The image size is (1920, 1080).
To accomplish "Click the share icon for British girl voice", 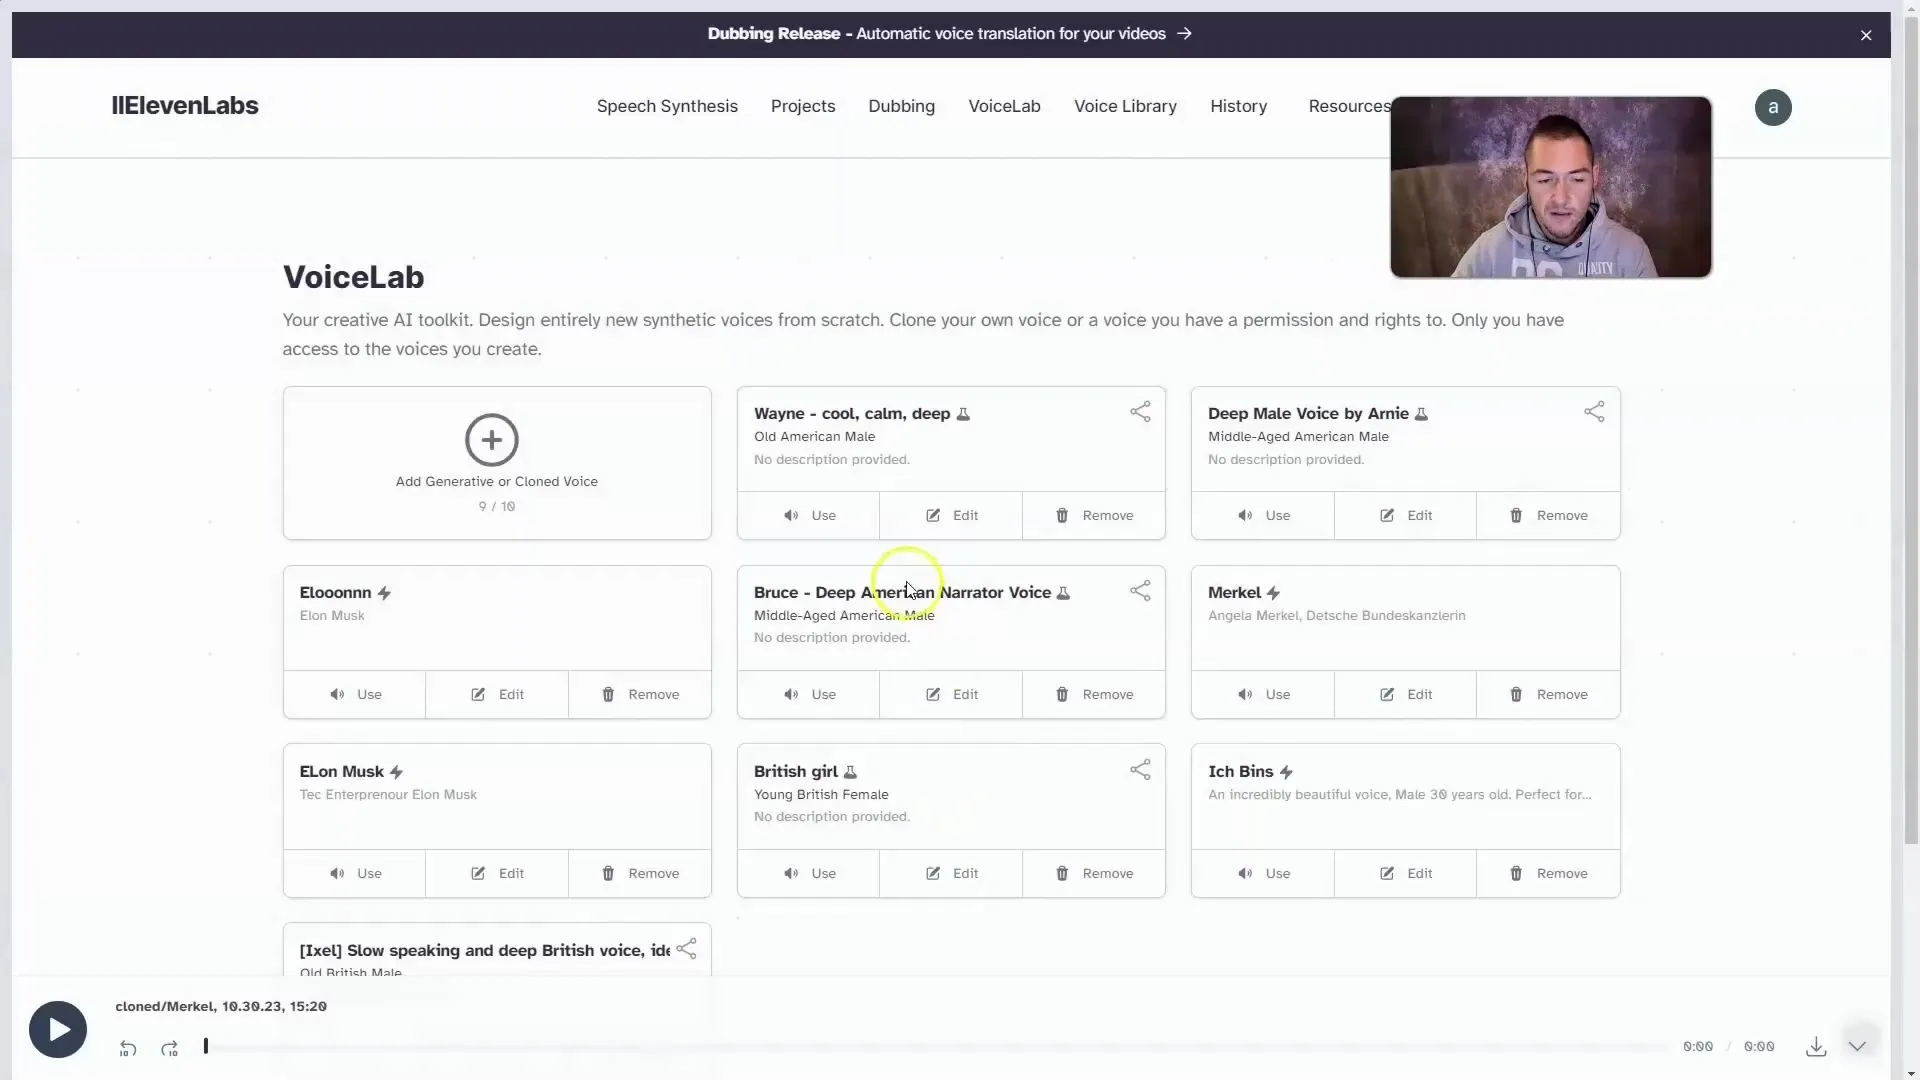I will tap(1141, 770).
